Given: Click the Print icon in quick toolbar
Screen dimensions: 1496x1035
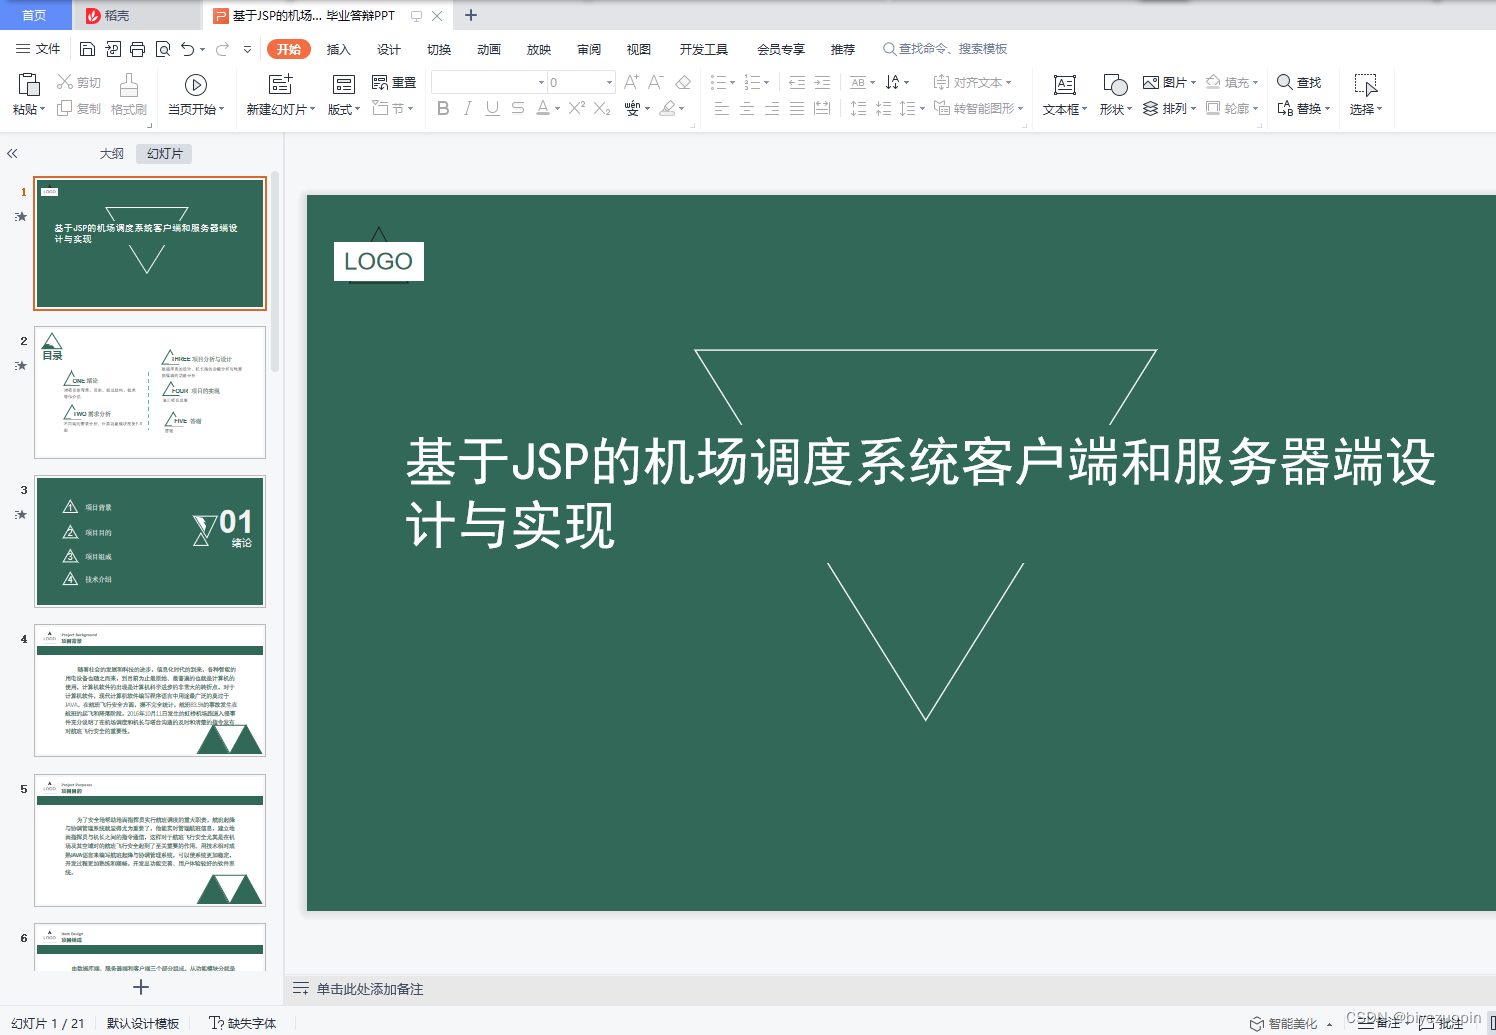Looking at the screenshot, I should [137, 49].
